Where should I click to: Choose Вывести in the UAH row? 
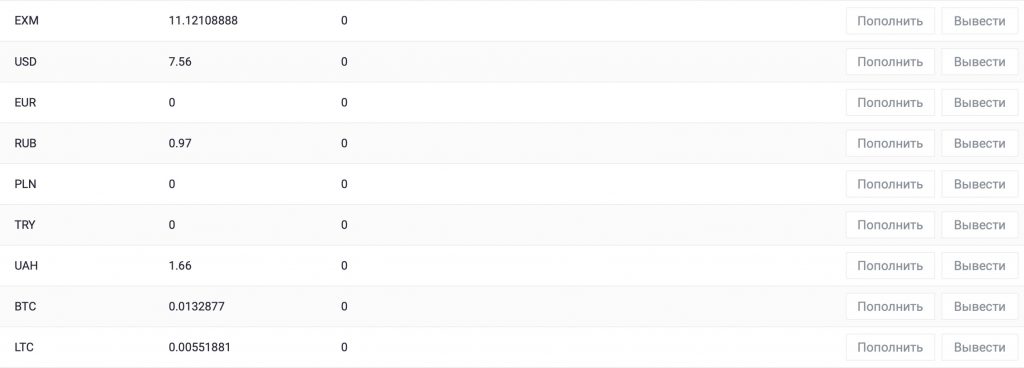click(x=980, y=266)
